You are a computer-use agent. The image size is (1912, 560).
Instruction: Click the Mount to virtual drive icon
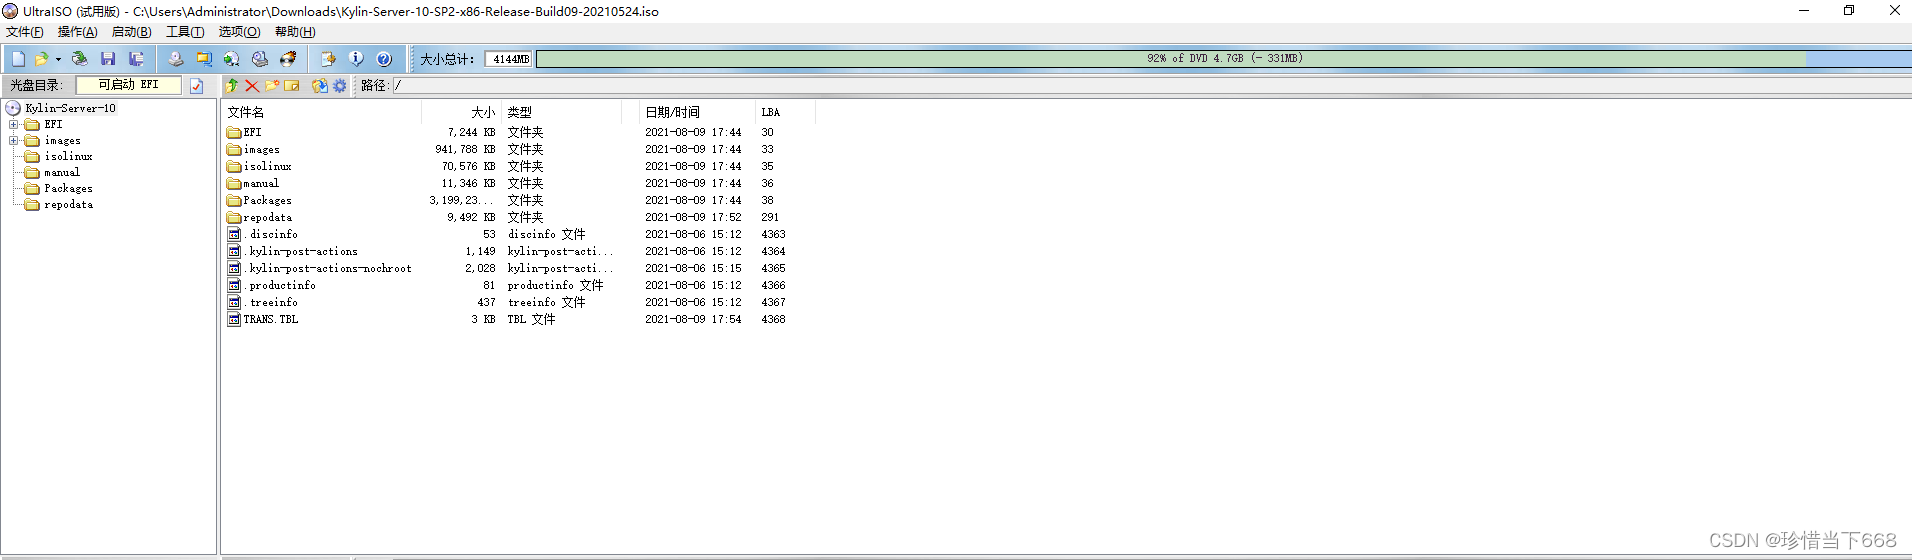pos(260,59)
